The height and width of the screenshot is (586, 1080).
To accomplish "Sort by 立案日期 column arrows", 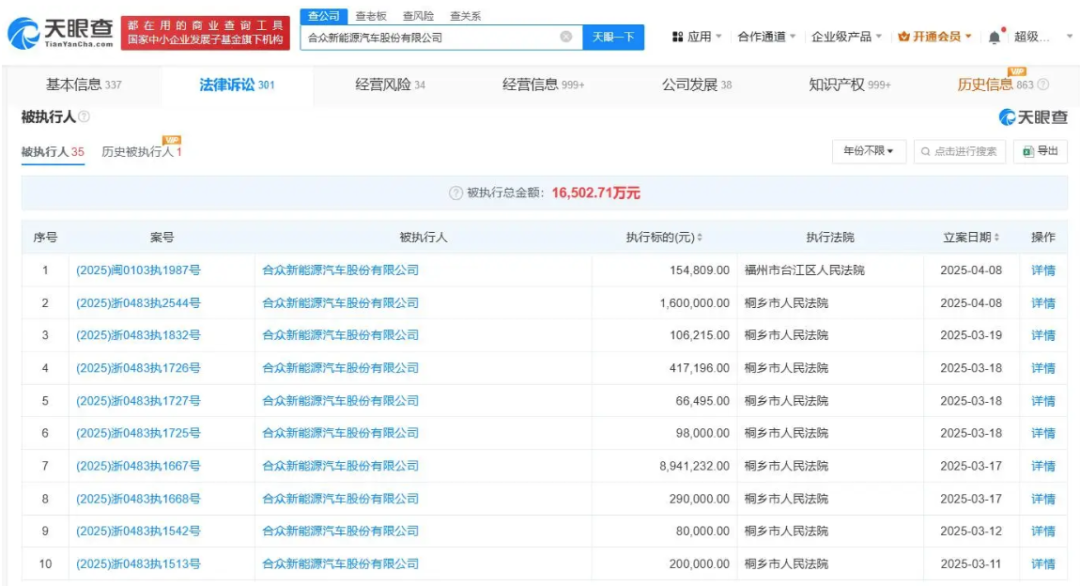I will click(x=997, y=237).
